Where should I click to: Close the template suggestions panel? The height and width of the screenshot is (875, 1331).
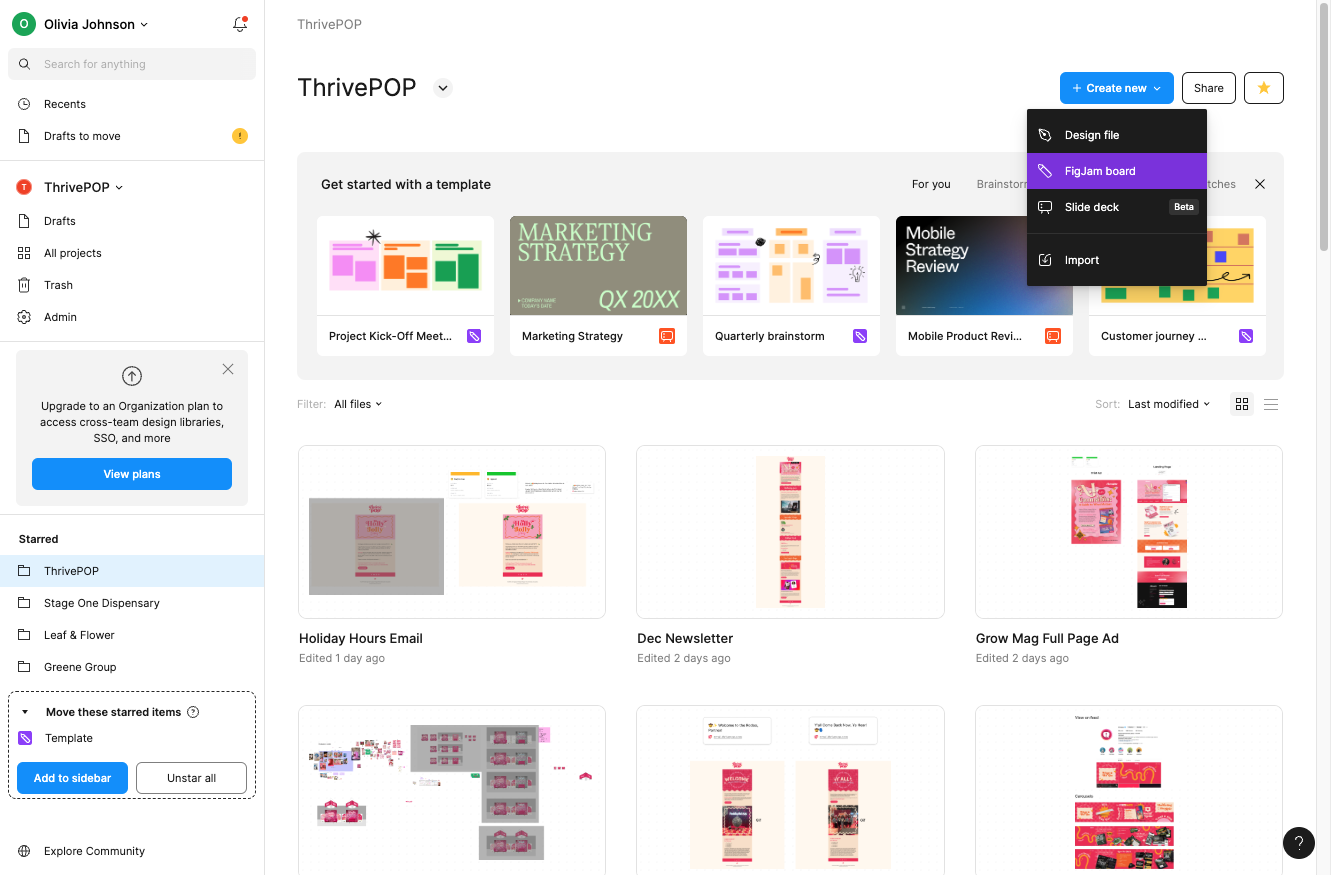[1260, 184]
